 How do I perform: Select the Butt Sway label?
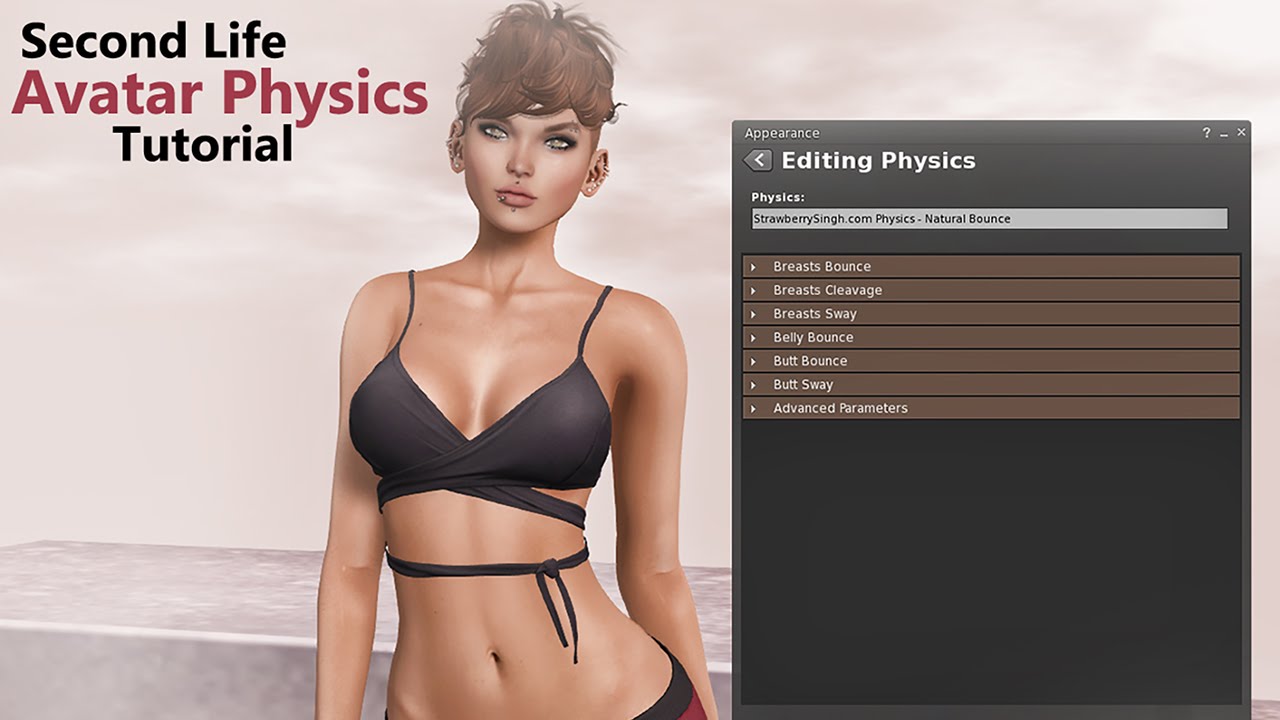(803, 385)
